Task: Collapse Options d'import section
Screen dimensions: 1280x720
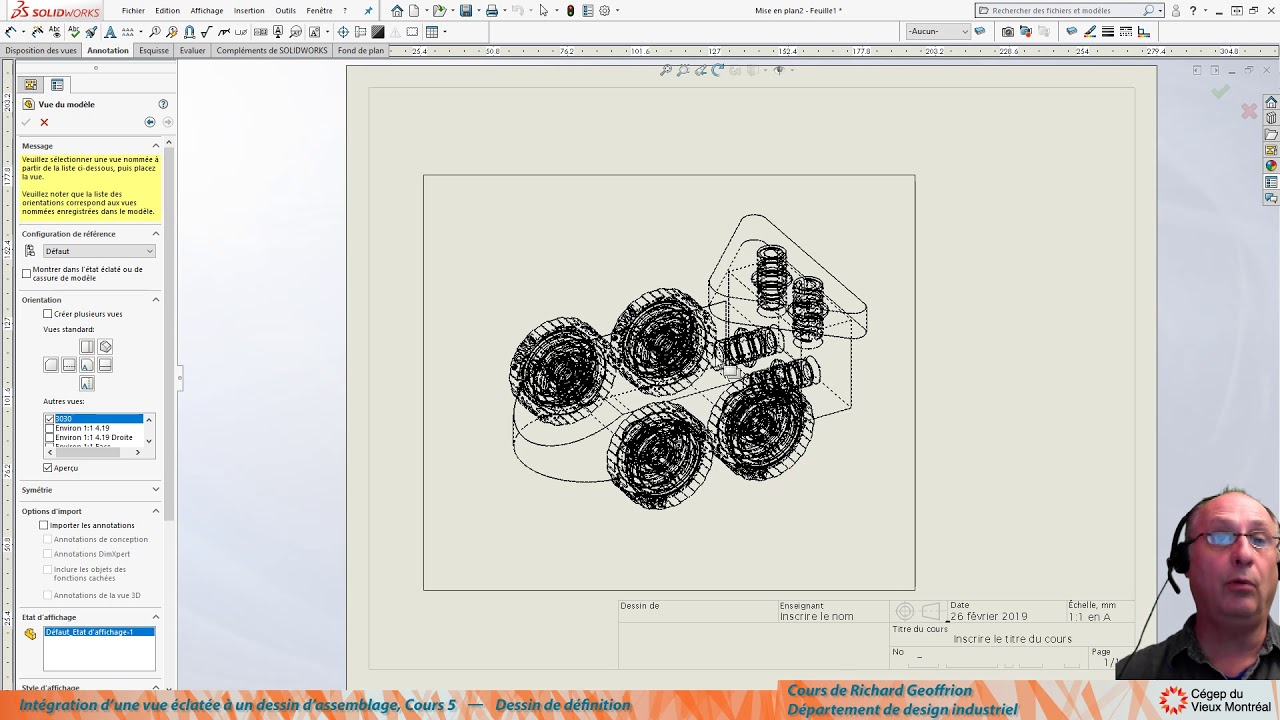Action: click(x=155, y=511)
